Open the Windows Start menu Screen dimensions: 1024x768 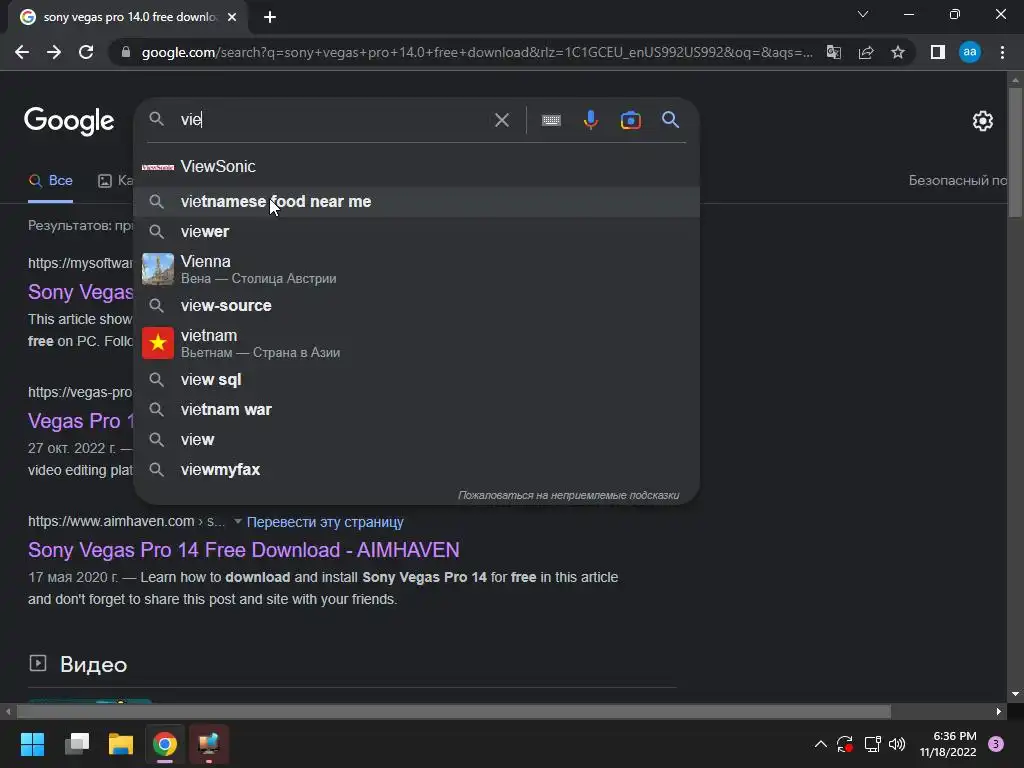coord(32,744)
